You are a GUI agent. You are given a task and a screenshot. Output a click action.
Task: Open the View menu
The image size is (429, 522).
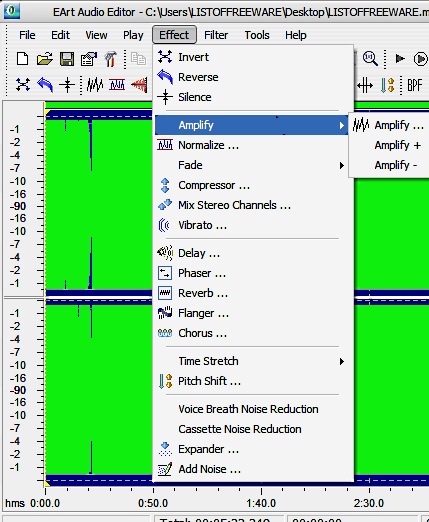[96, 35]
